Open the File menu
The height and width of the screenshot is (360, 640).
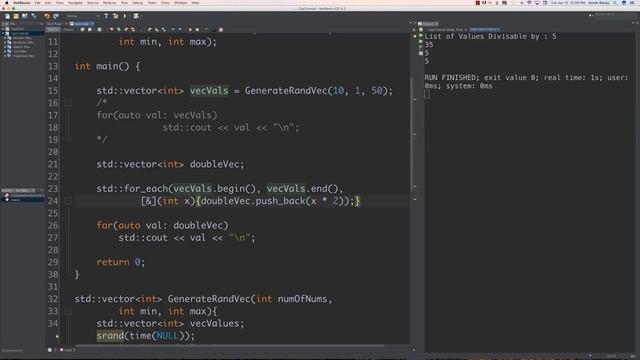(37, 3)
